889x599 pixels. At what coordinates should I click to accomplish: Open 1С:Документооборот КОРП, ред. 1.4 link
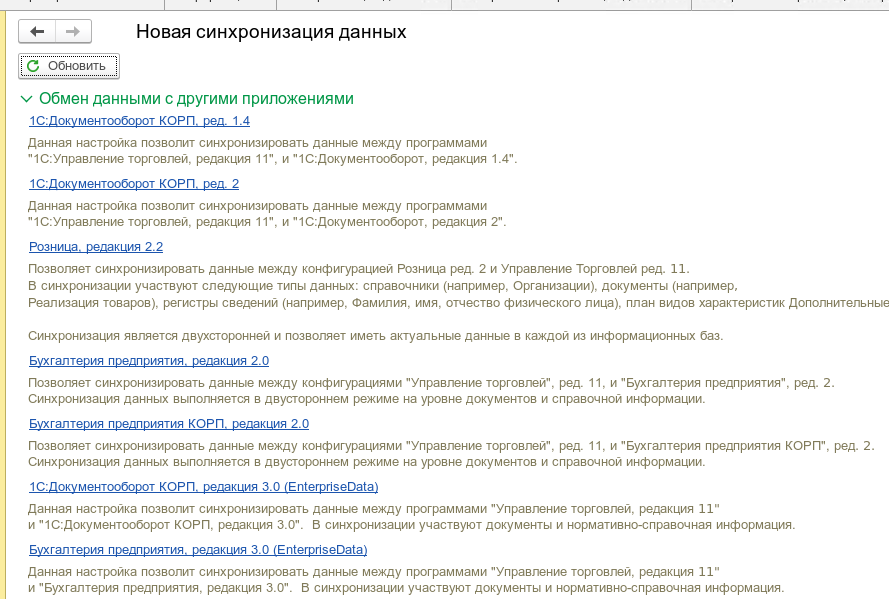pyautogui.click(x=139, y=121)
